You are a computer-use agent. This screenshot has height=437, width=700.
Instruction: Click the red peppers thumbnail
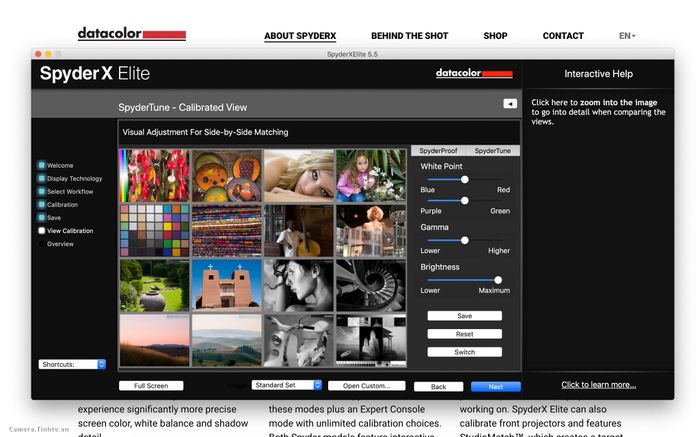point(154,176)
